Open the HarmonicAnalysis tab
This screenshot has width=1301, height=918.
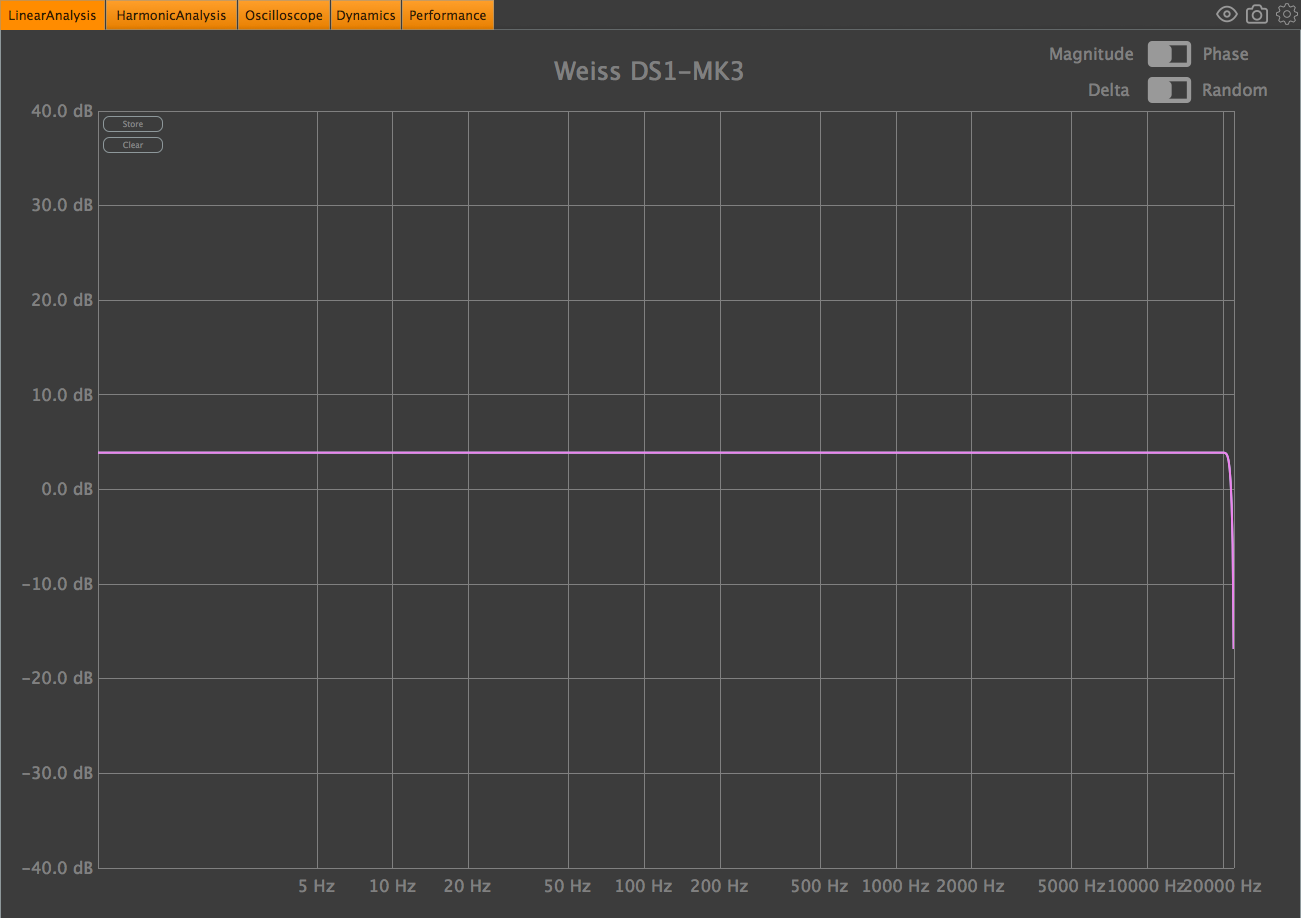(x=171, y=15)
